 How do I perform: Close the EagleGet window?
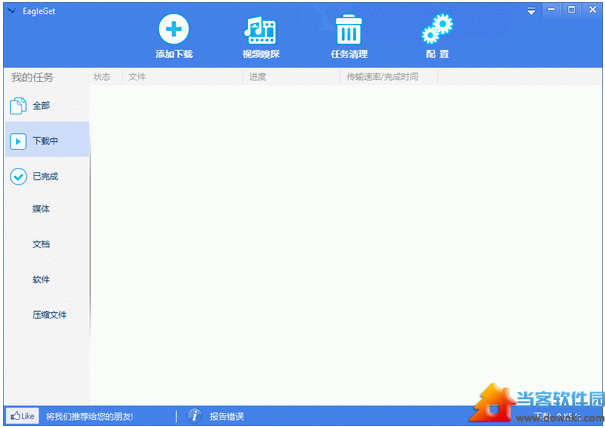click(x=593, y=10)
